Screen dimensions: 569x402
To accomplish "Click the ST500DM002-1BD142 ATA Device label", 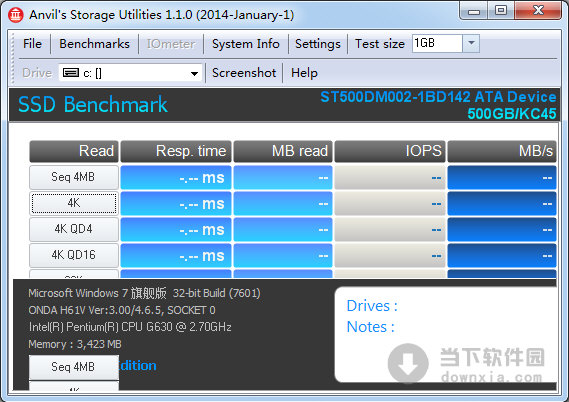I will (438, 97).
